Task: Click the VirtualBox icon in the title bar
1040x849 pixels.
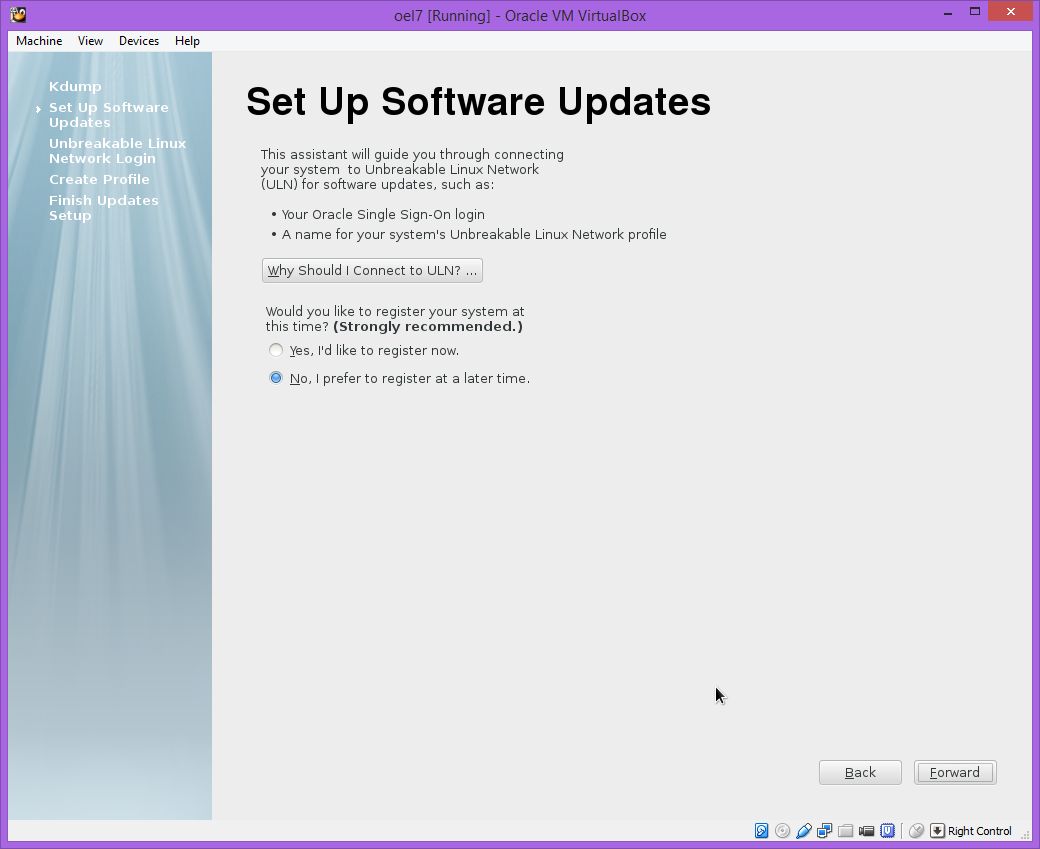Action: pos(19,14)
